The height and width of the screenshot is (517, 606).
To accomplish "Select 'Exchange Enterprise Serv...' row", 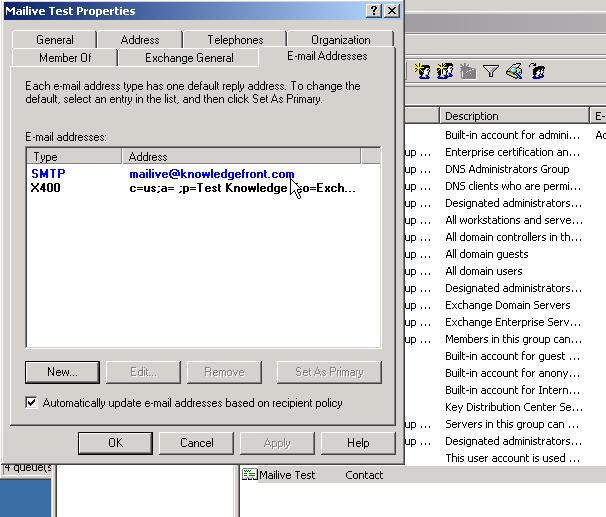I will click(x=513, y=322).
